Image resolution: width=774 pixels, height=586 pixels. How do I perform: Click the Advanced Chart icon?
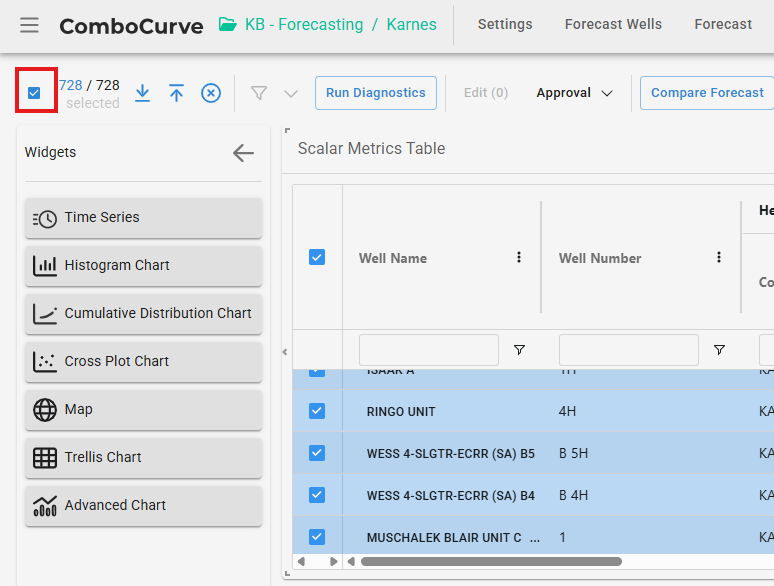(45, 506)
